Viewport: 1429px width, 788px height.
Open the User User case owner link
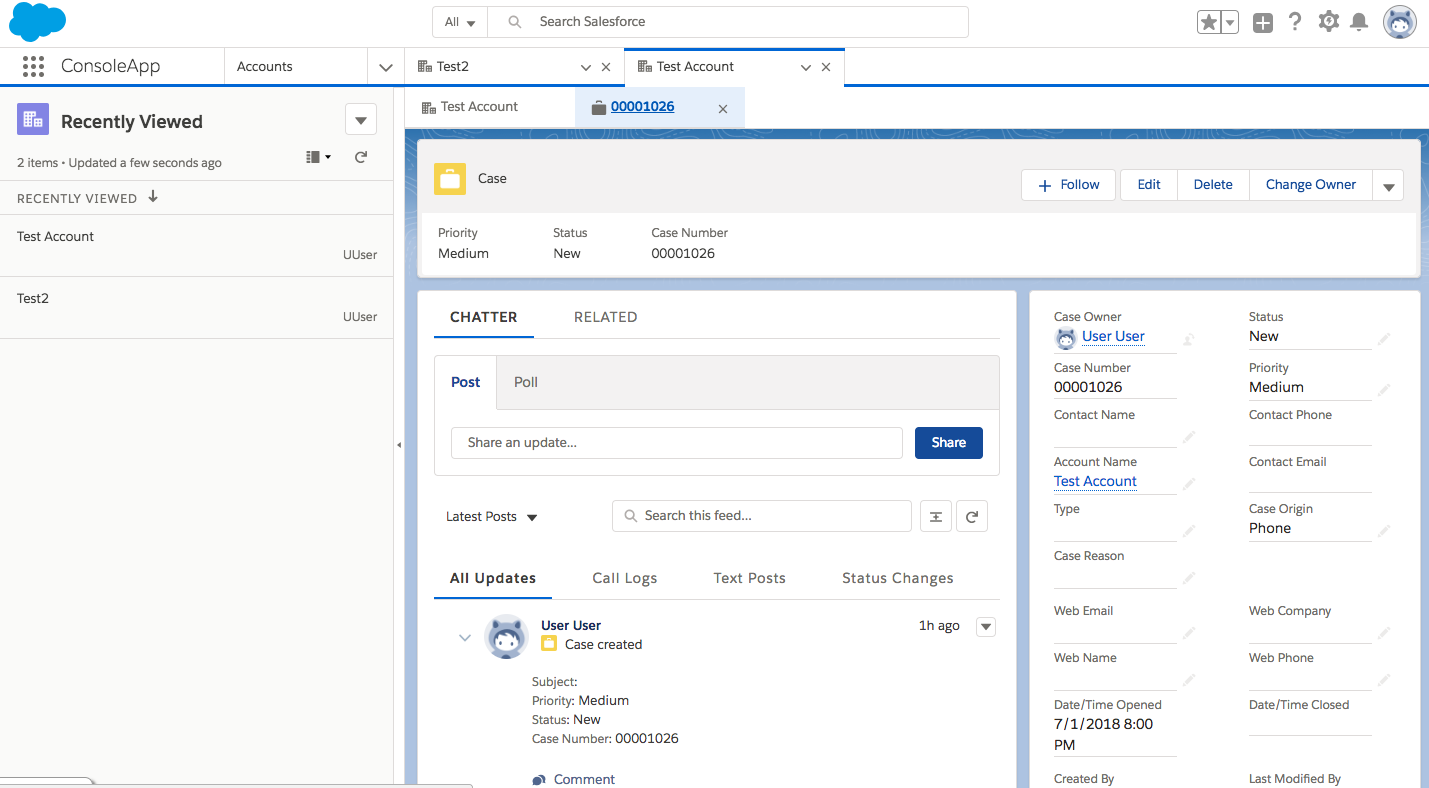(x=1113, y=337)
